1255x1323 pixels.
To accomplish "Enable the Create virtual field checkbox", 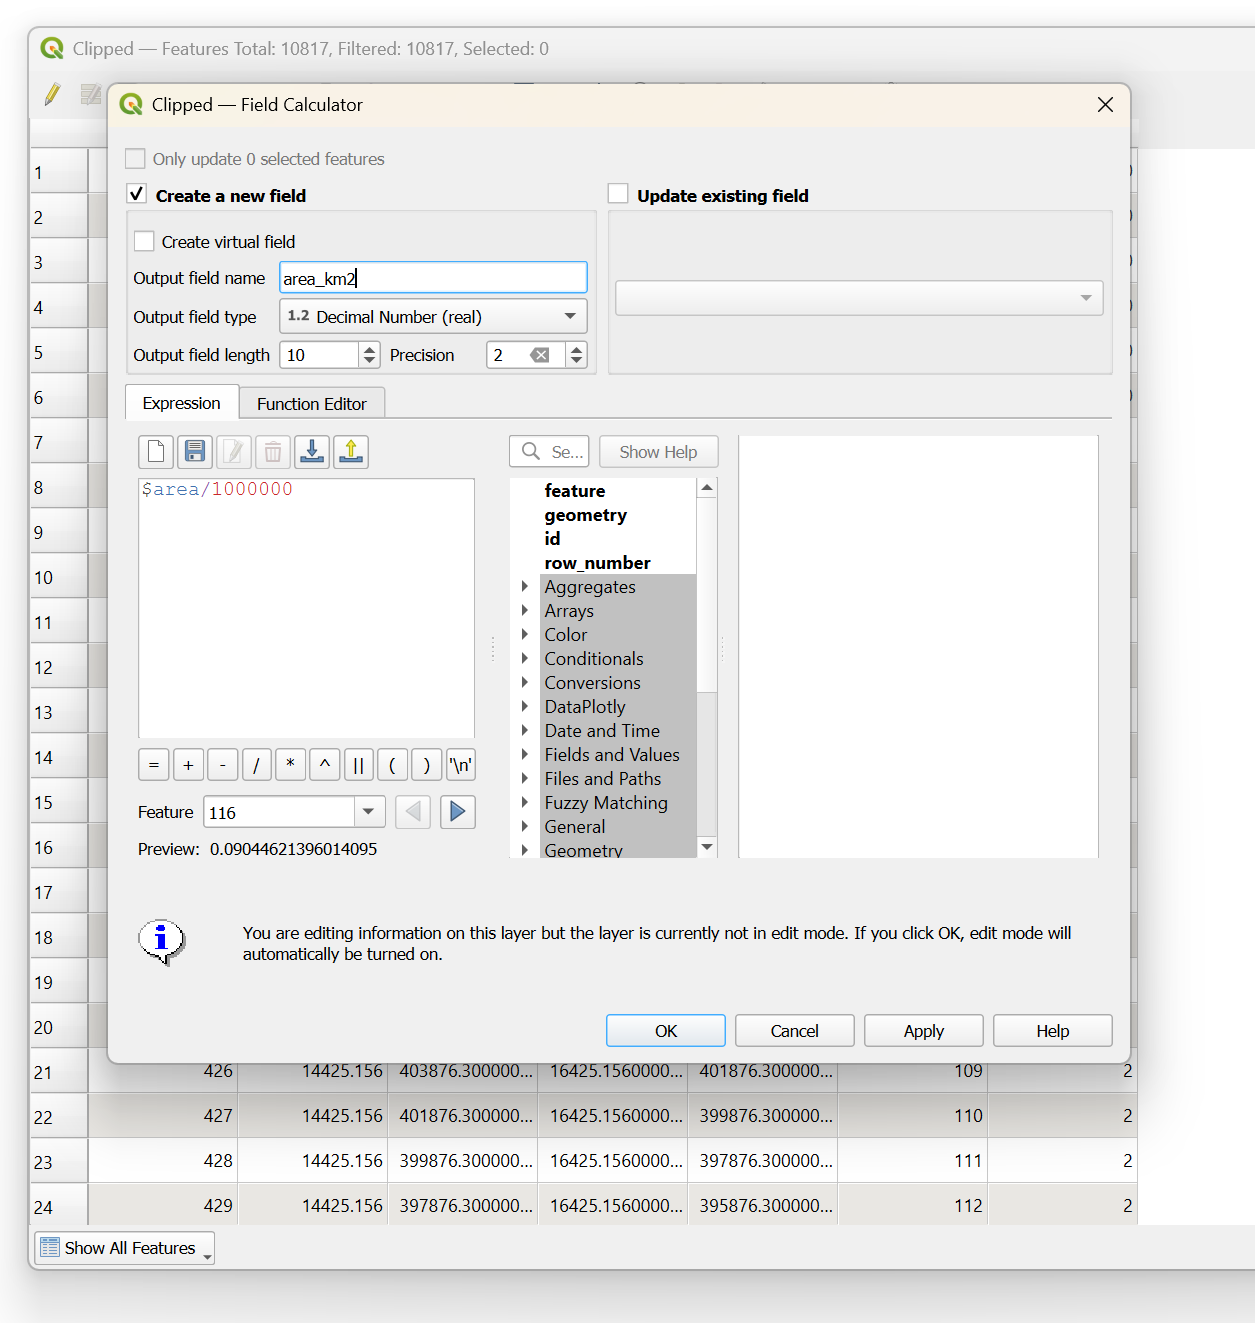I will (145, 242).
